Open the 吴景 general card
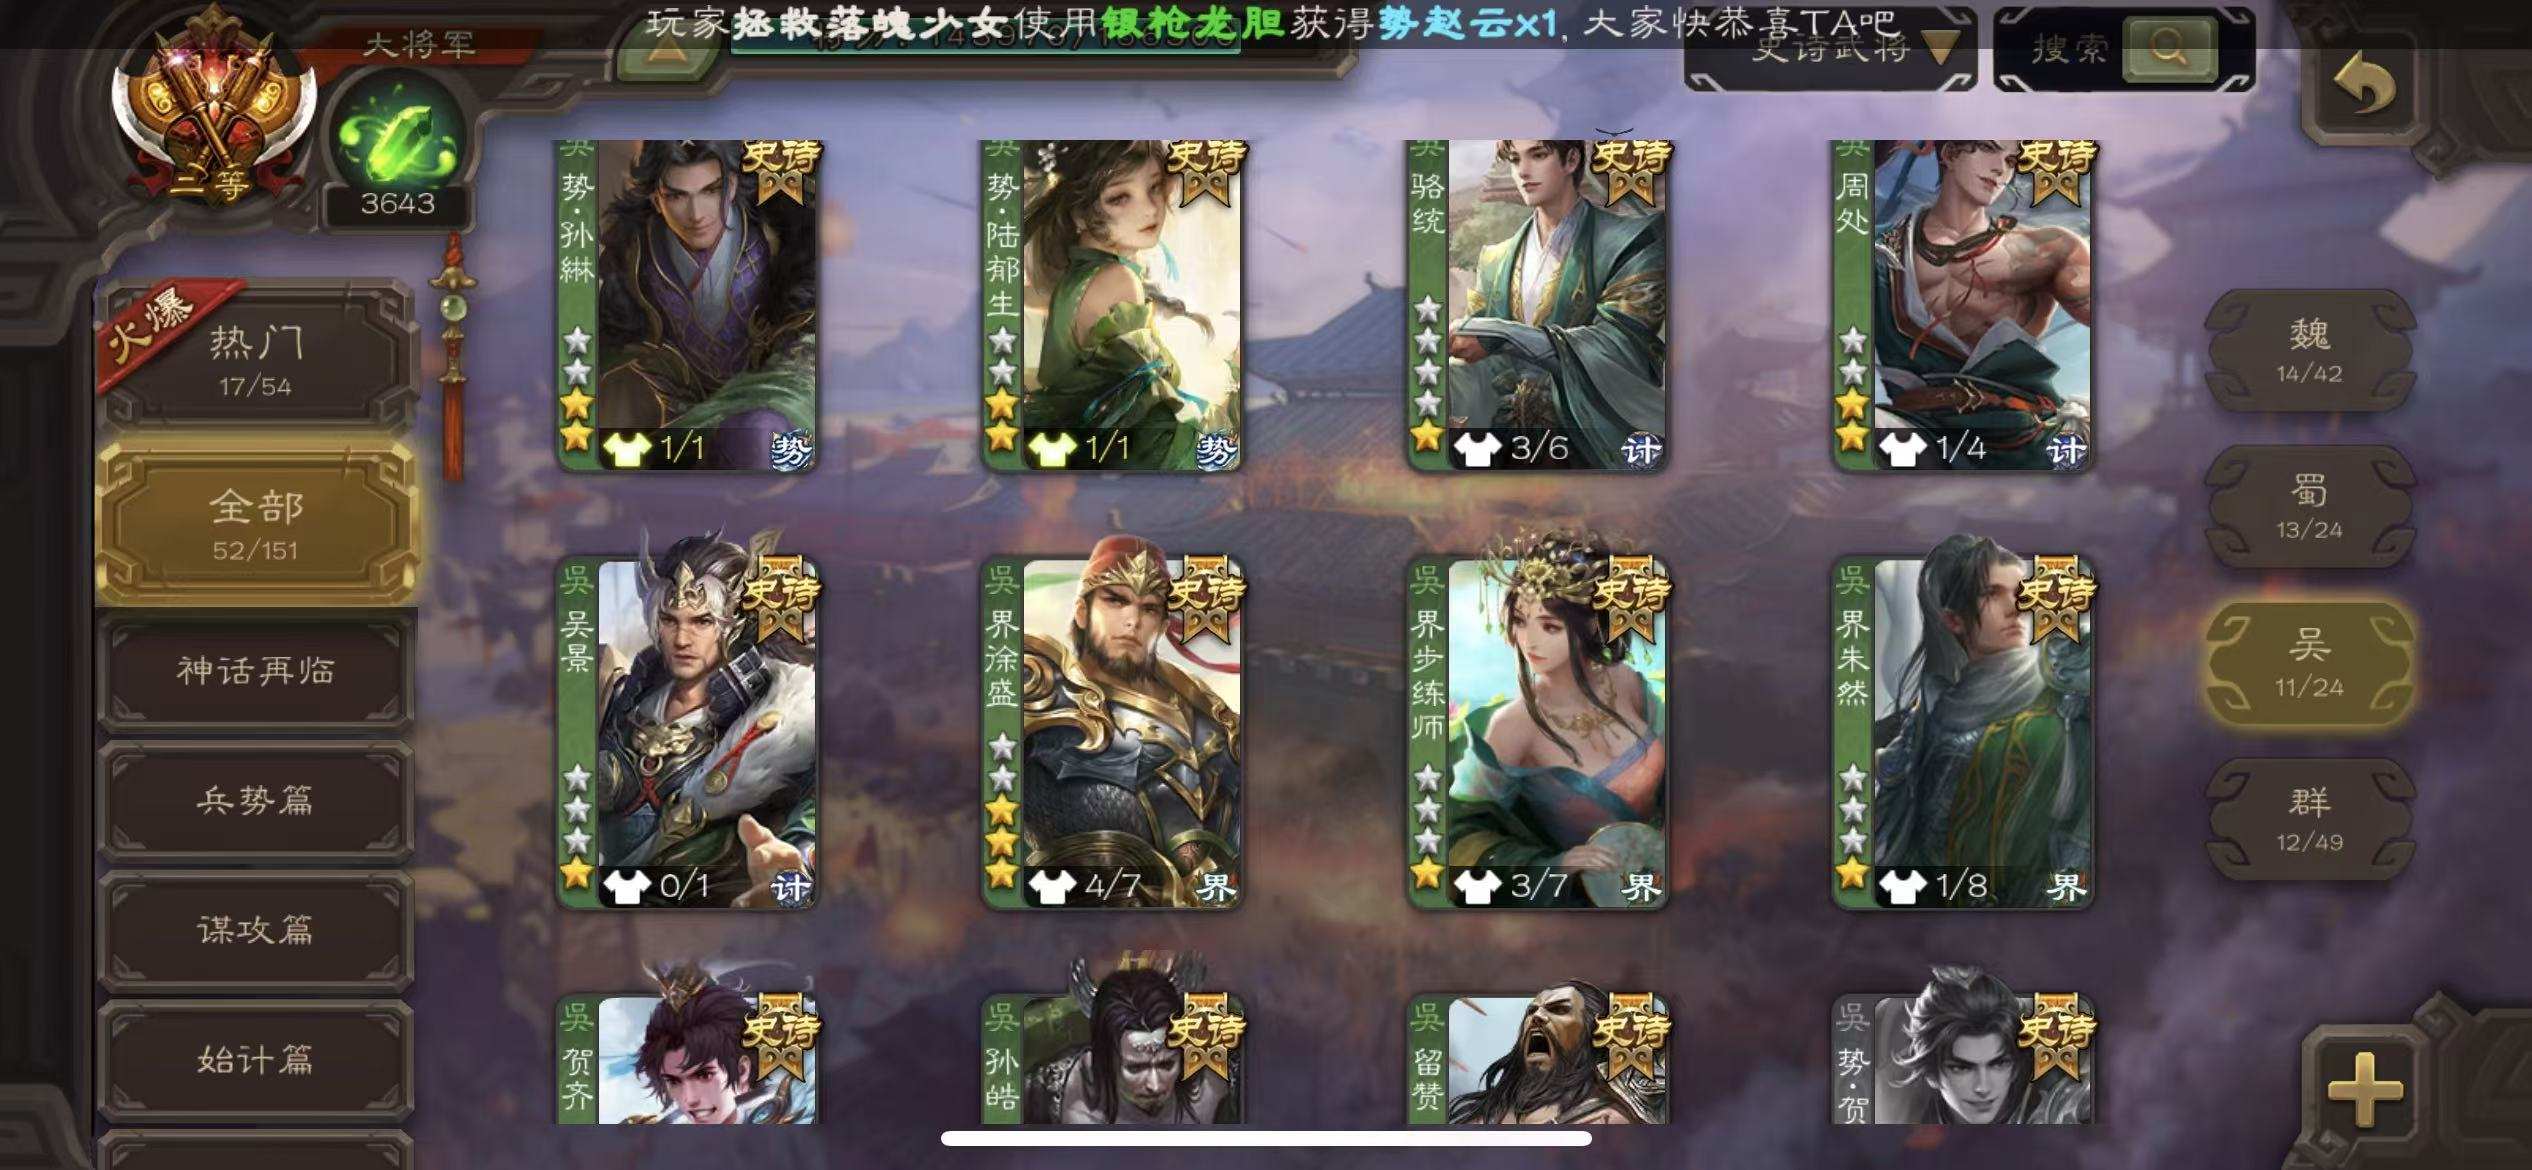Image resolution: width=2532 pixels, height=1170 pixels. (687, 734)
